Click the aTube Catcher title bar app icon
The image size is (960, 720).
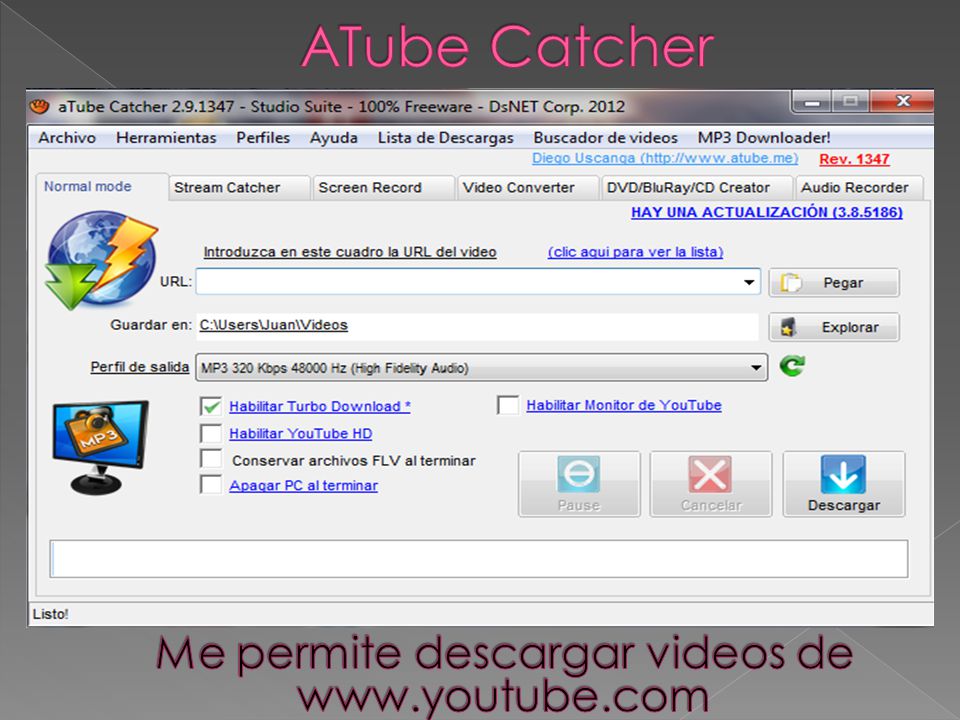39,106
